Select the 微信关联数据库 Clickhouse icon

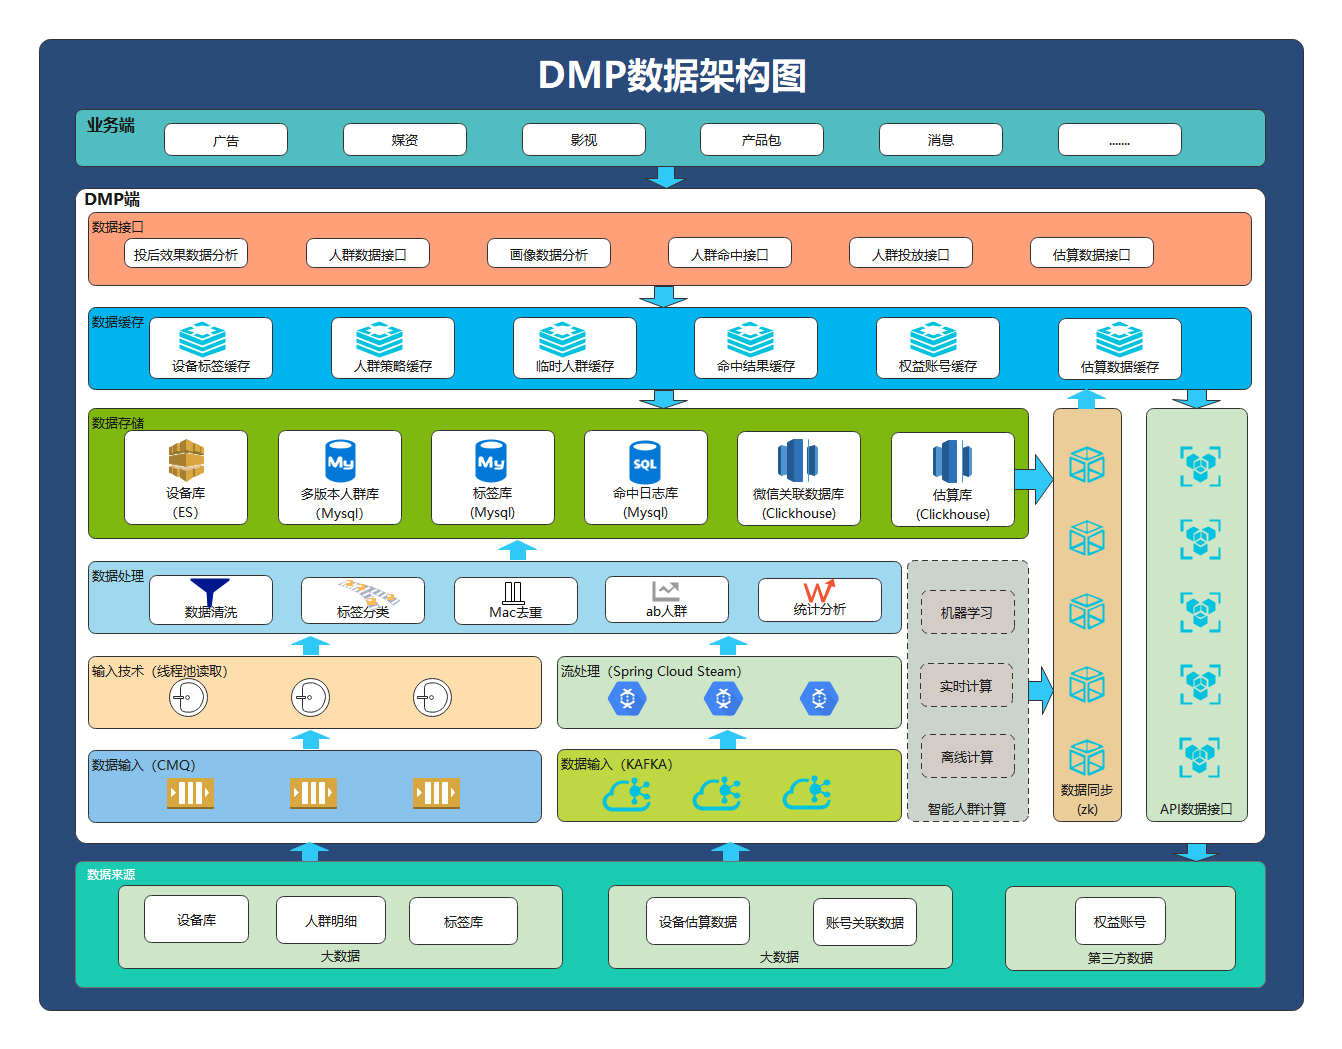tap(798, 460)
